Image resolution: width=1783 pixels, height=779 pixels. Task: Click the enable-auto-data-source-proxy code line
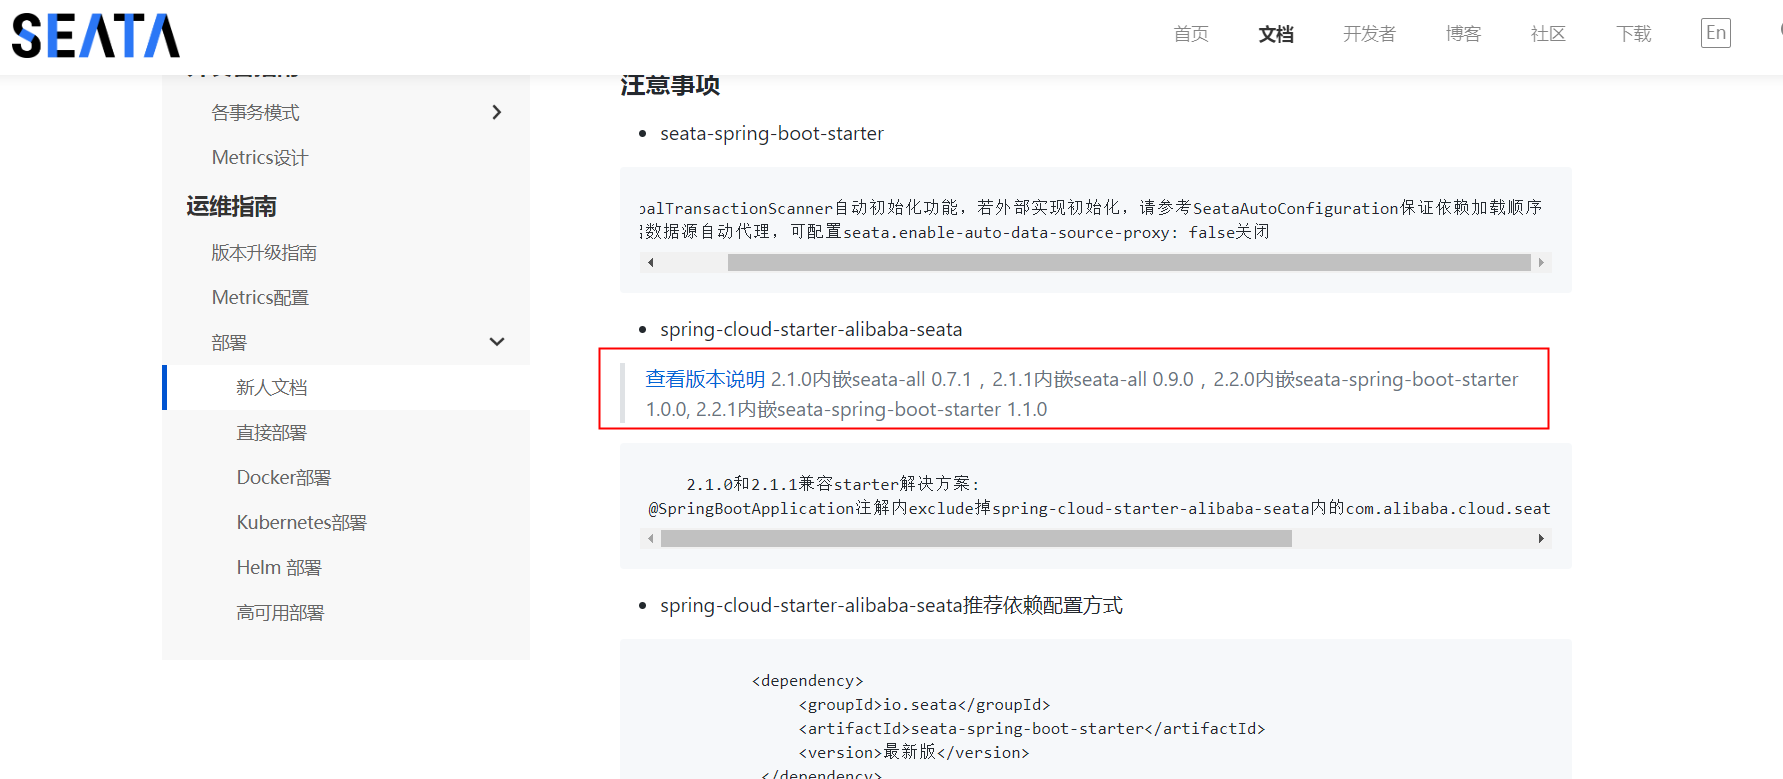(x=955, y=232)
